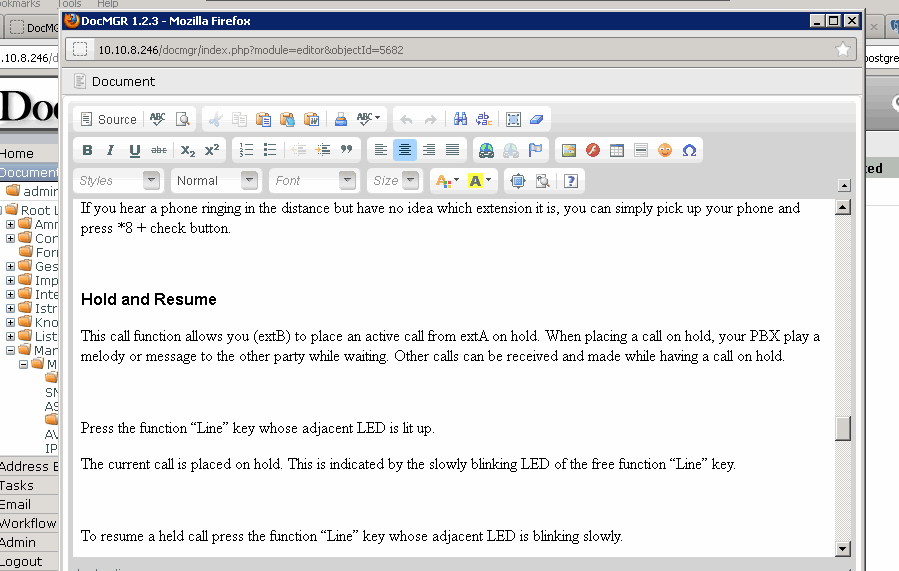Screen dimensions: 899x571
Task: Insert a numbered list
Action: click(x=246, y=150)
